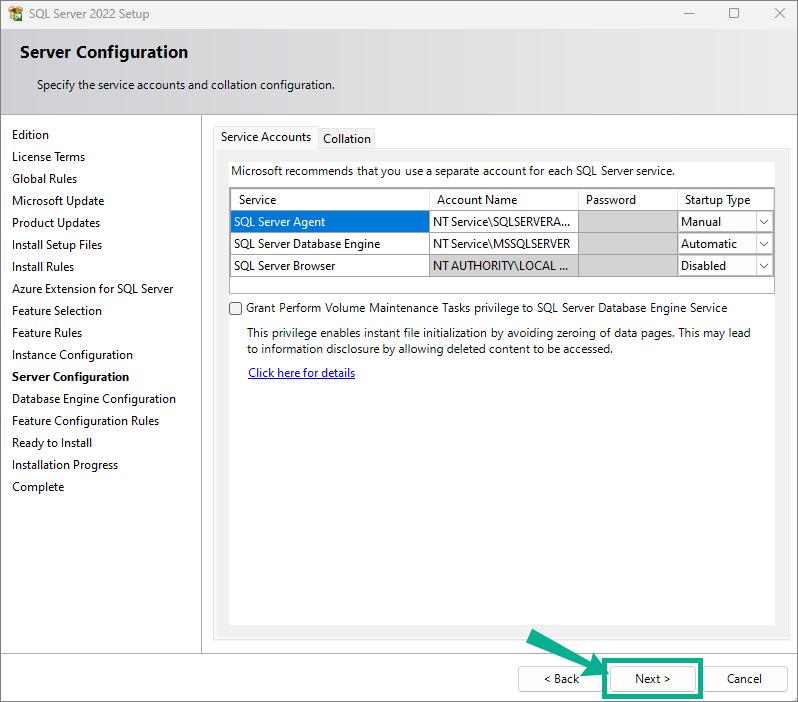Viewport: 798px width, 702px height.
Task: Select Edition in the setup steps list
Action: pyautogui.click(x=31, y=135)
